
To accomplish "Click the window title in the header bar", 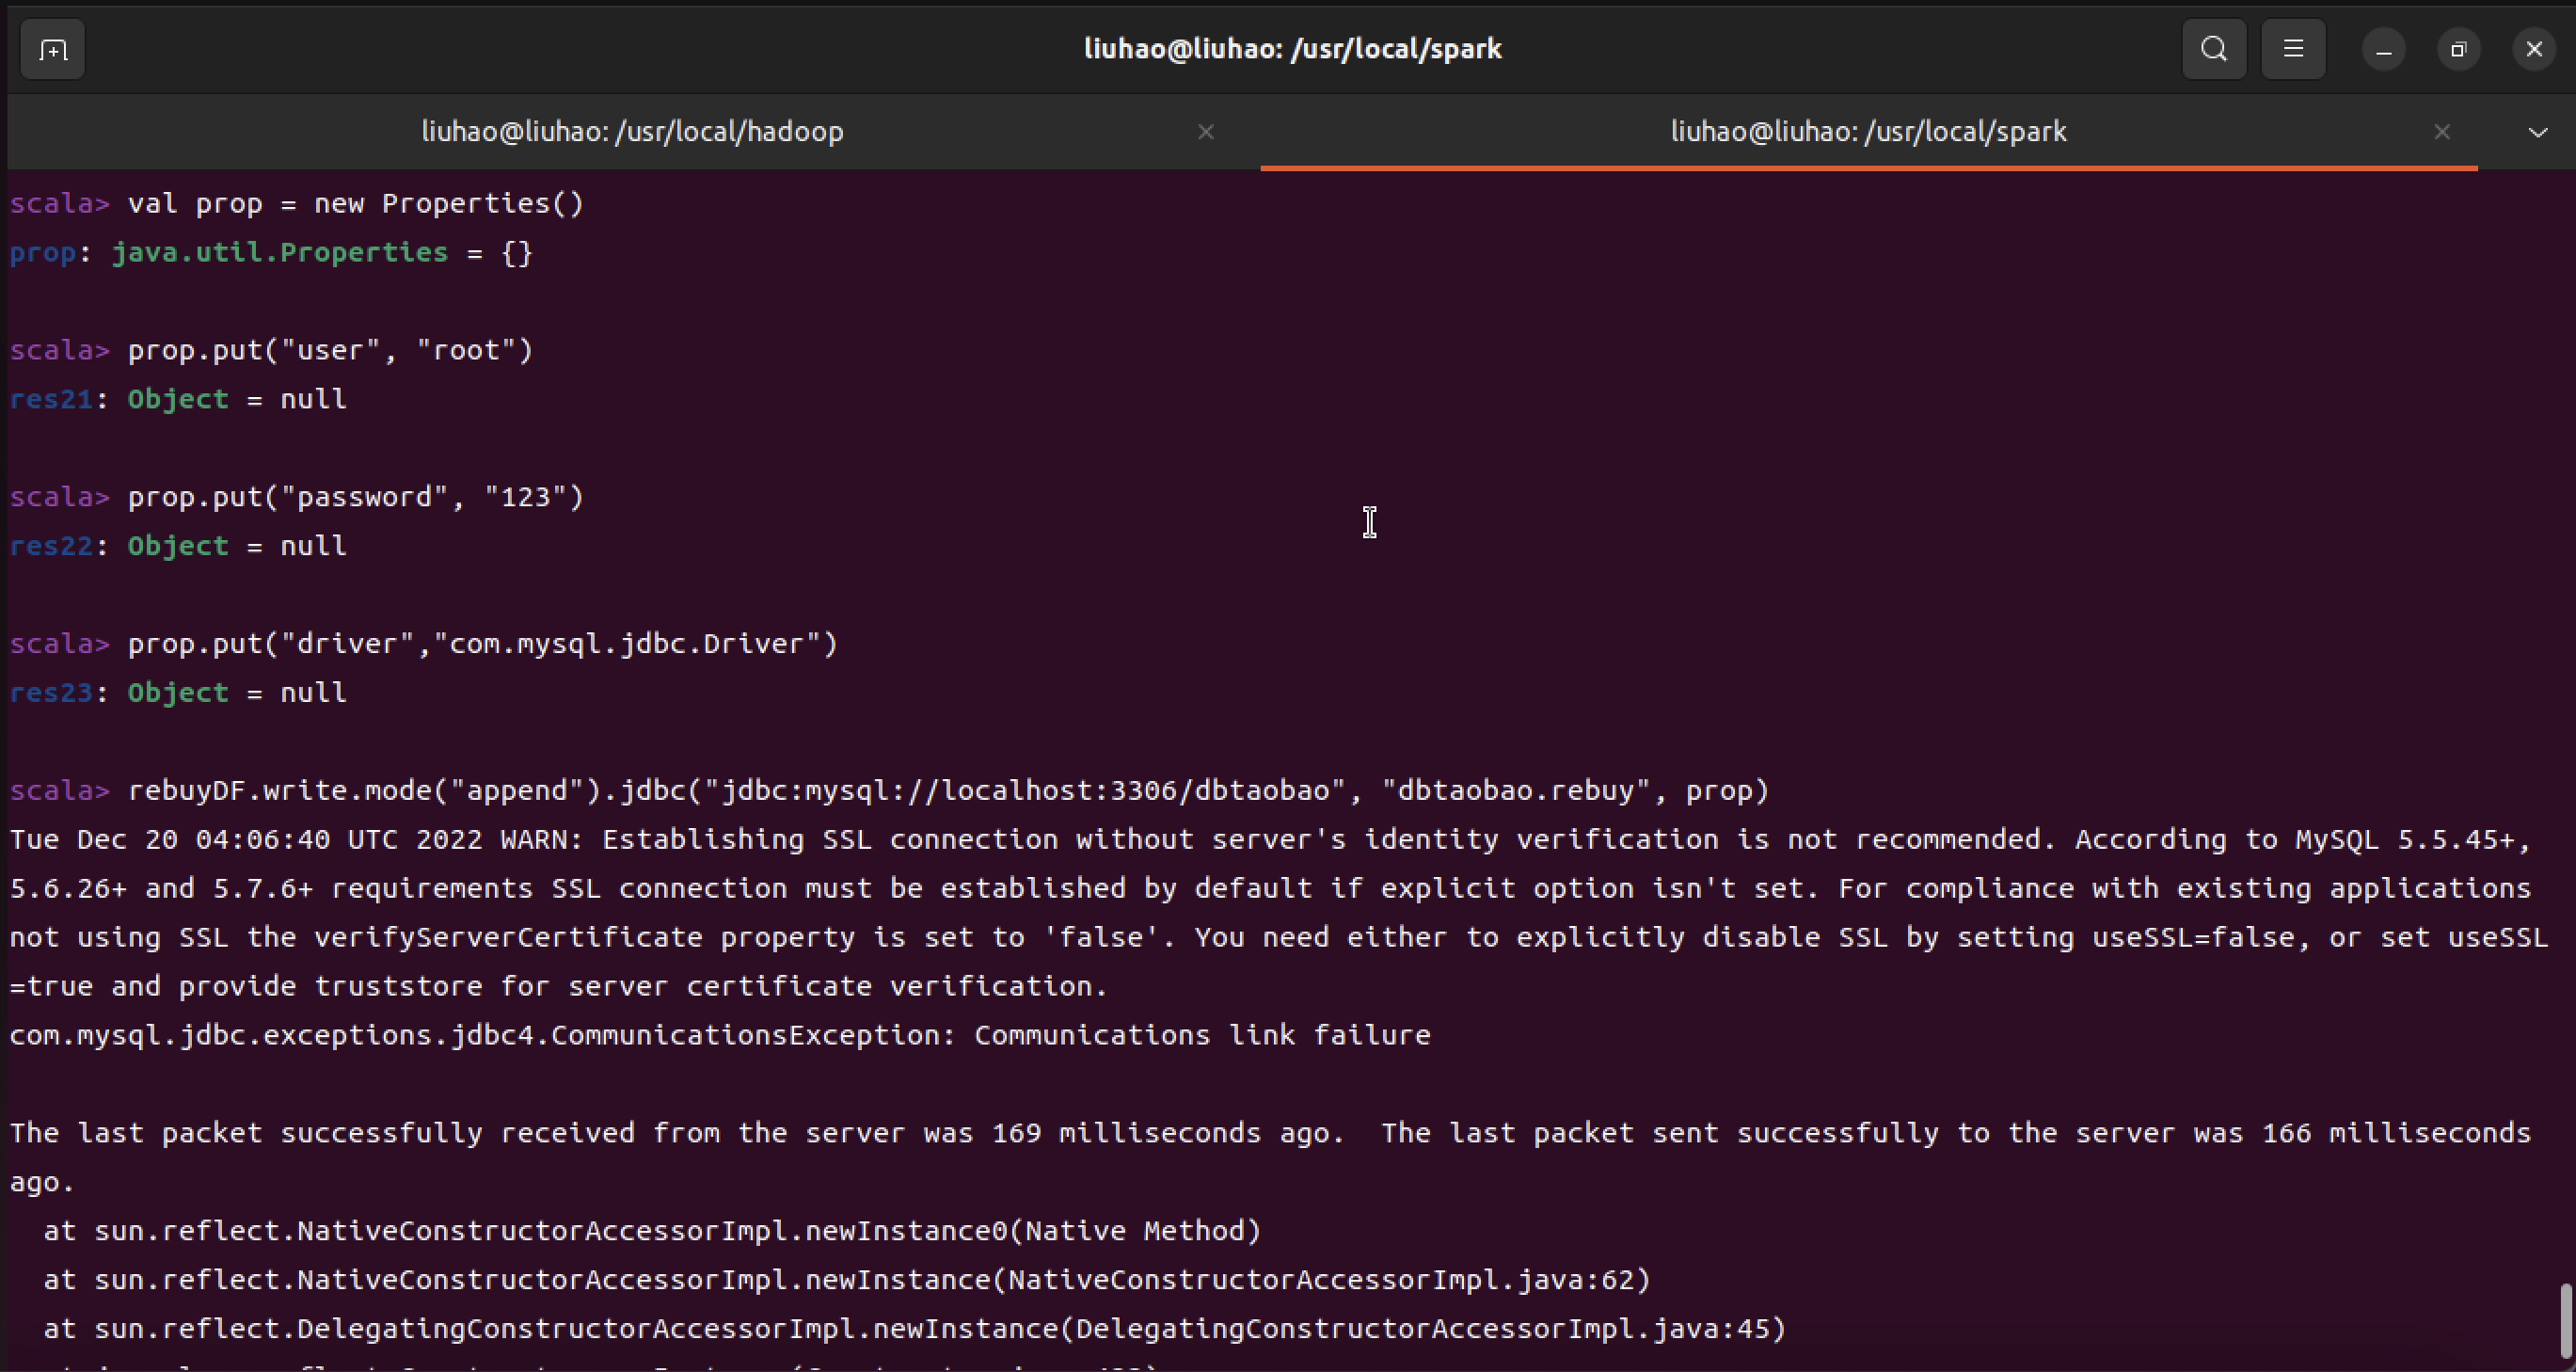I will [1292, 49].
